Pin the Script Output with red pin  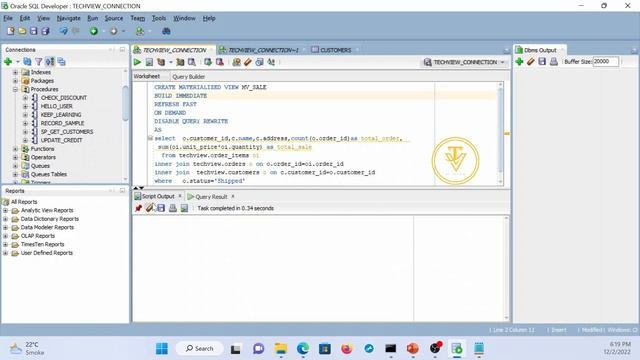tap(138, 208)
